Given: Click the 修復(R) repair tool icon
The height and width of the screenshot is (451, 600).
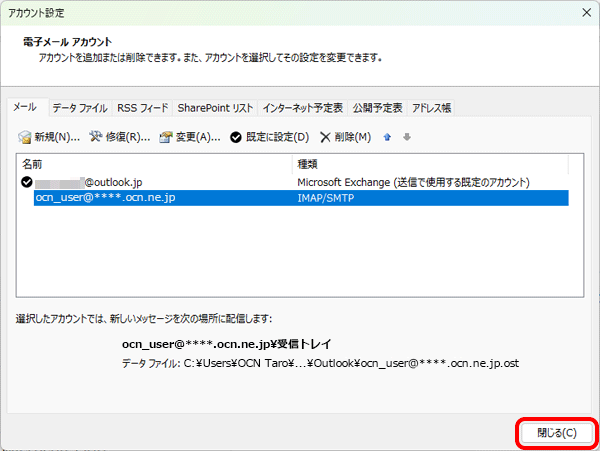Looking at the screenshot, I should point(96,137).
